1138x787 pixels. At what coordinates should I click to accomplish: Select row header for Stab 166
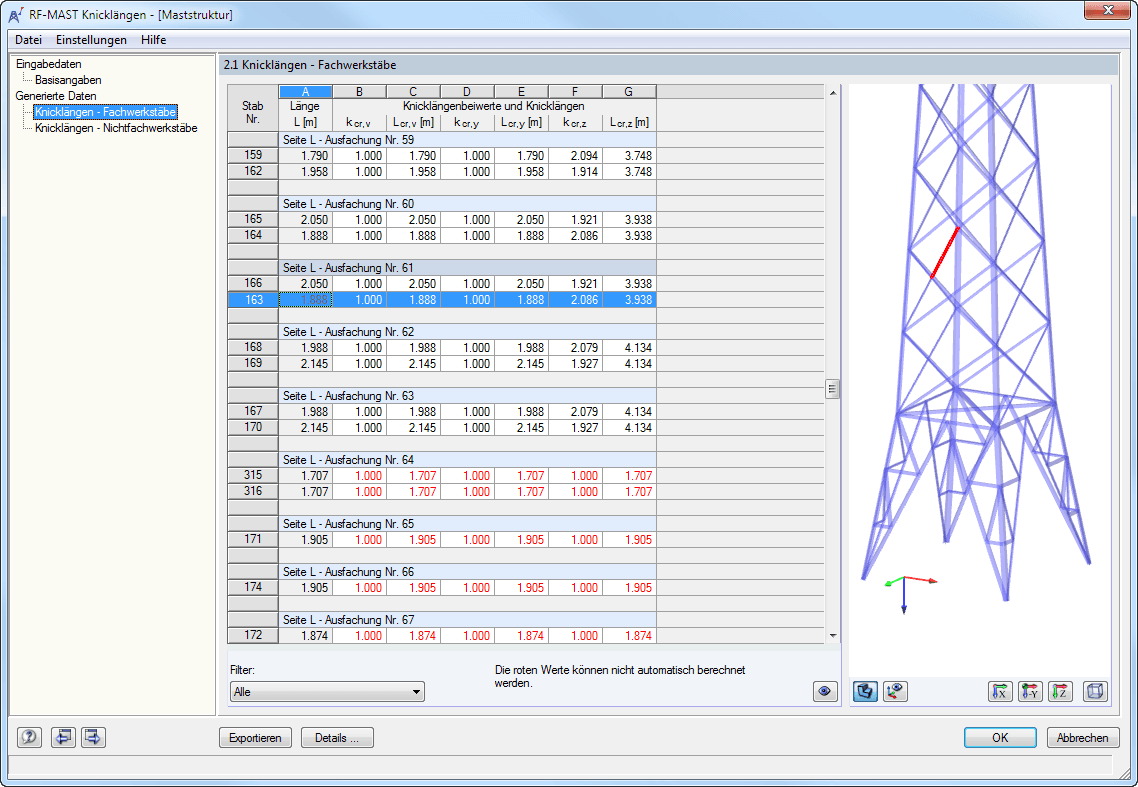coord(253,283)
